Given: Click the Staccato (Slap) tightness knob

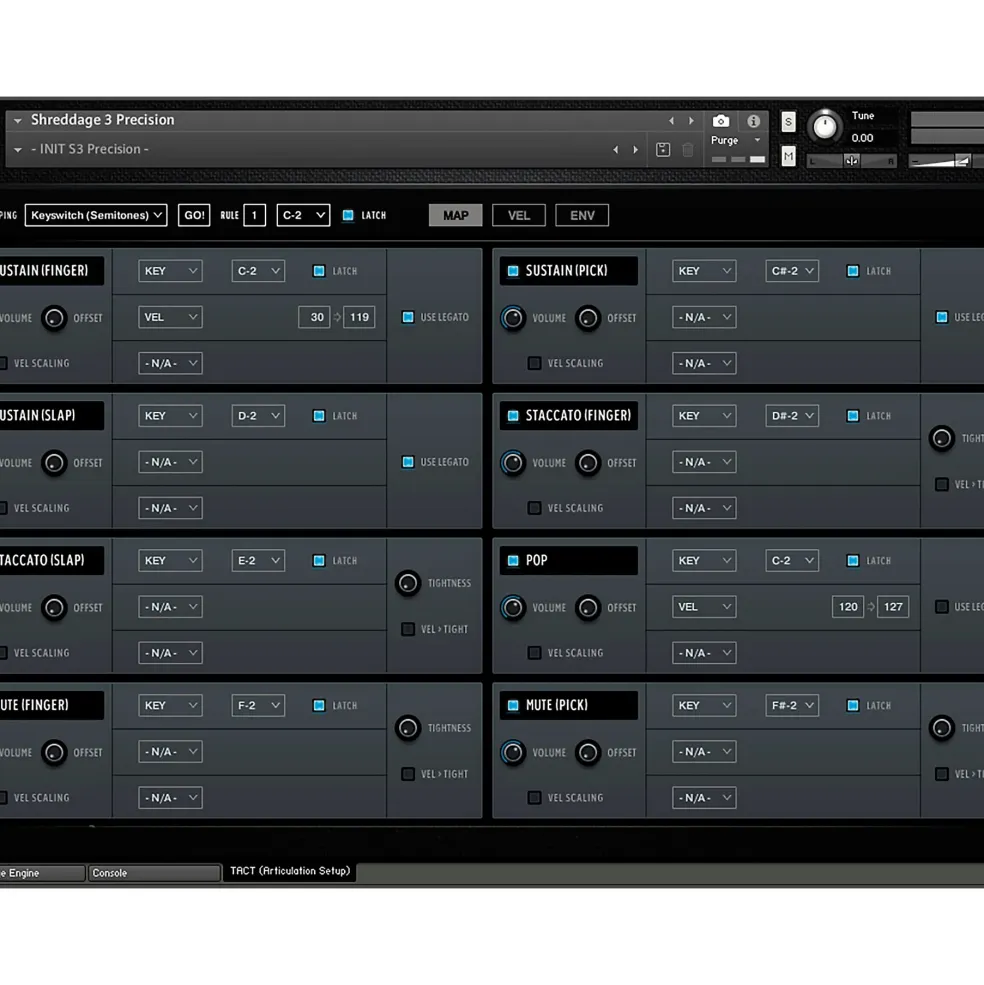Looking at the screenshot, I should (x=408, y=583).
